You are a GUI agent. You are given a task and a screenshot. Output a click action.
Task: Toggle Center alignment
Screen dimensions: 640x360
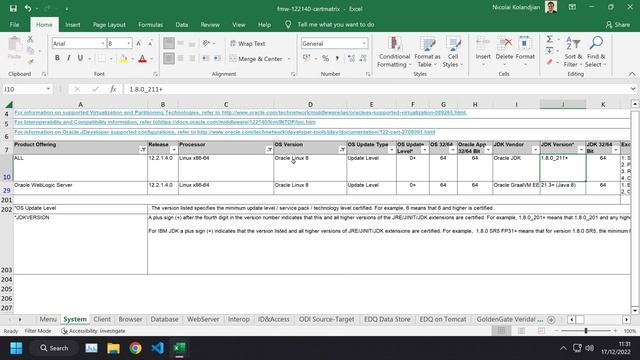point(180,58)
